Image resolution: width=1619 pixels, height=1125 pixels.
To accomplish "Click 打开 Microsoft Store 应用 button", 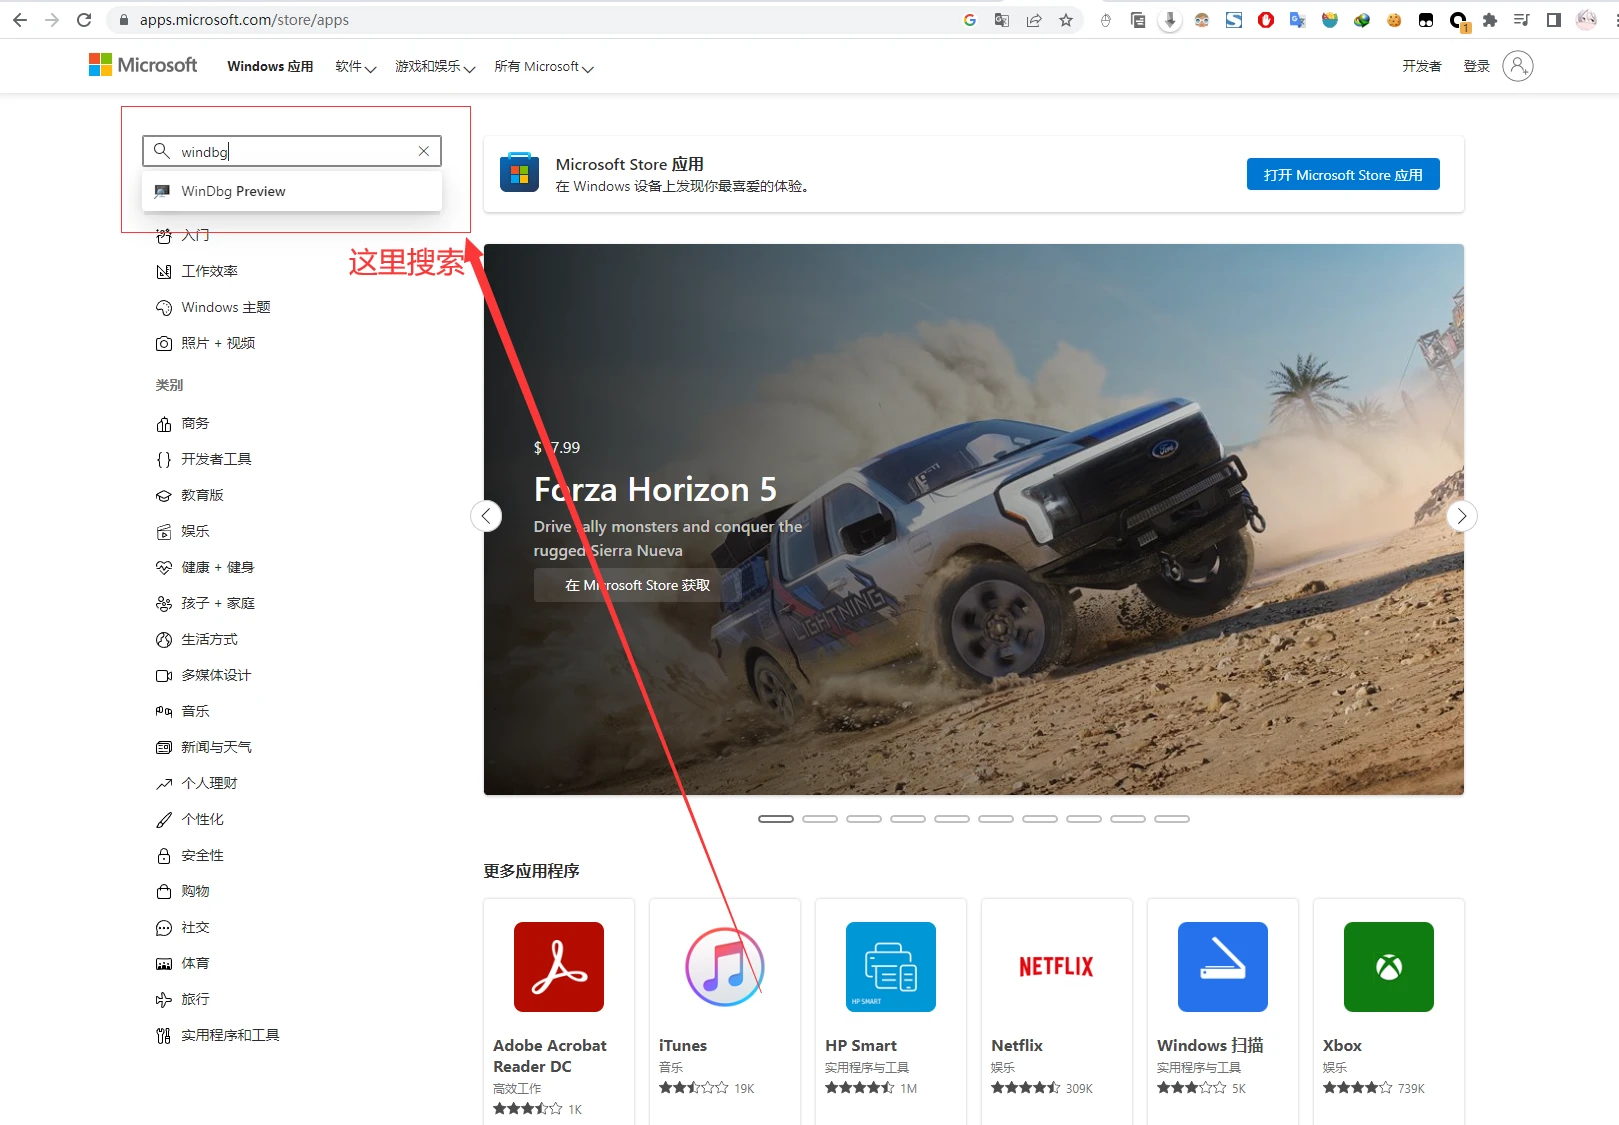I will coord(1343,174).
